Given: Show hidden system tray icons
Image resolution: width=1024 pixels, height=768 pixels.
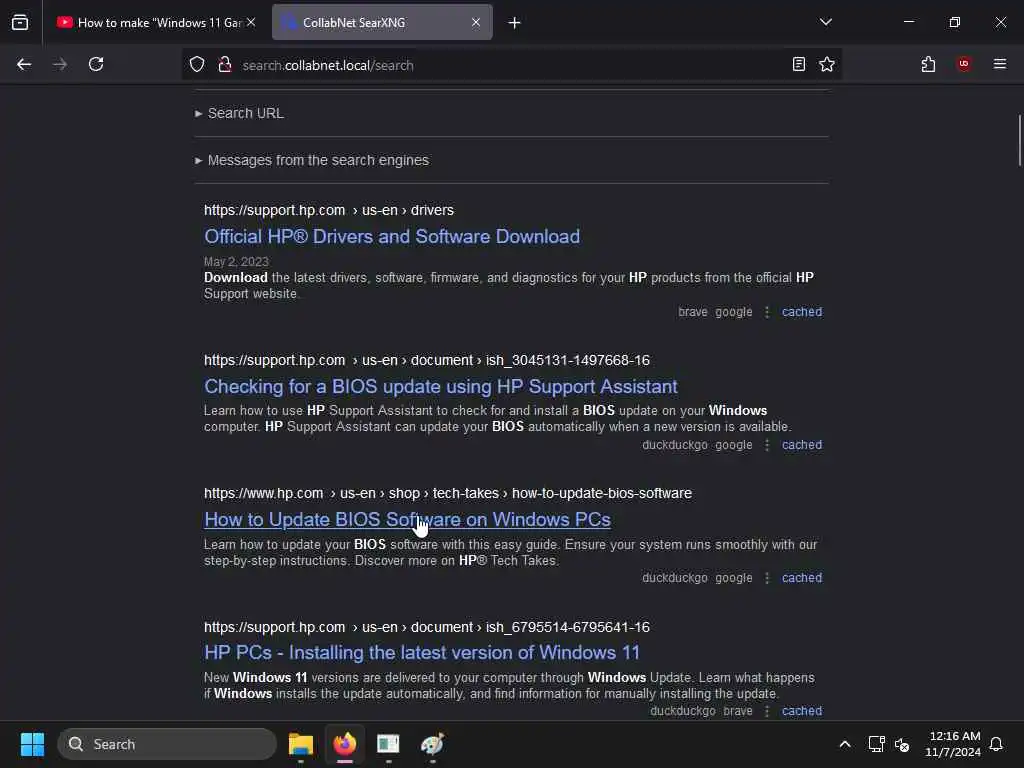Looking at the screenshot, I should [x=844, y=744].
